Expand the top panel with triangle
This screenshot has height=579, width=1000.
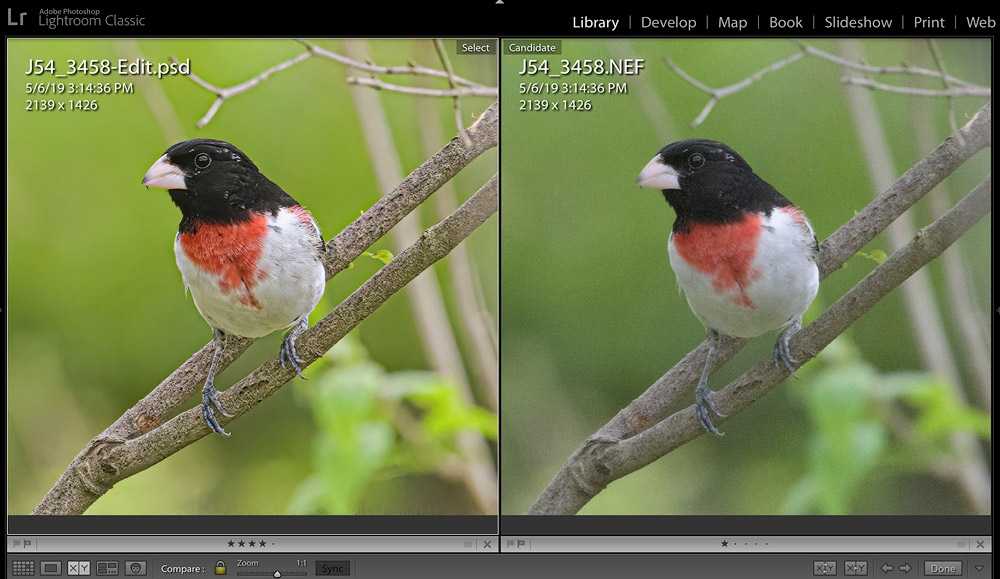pyautogui.click(x=499, y=3)
